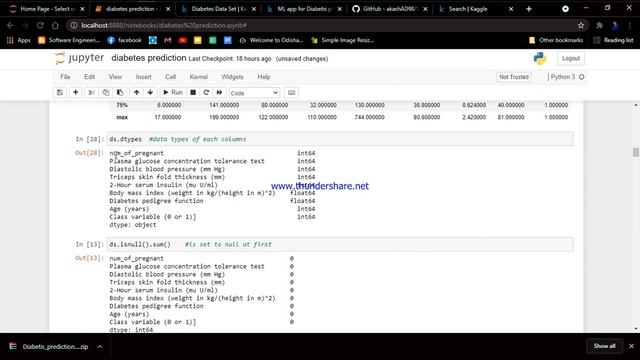This screenshot has height=360, width=640.
Task: Close the downloads bar
Action: pos(631,346)
